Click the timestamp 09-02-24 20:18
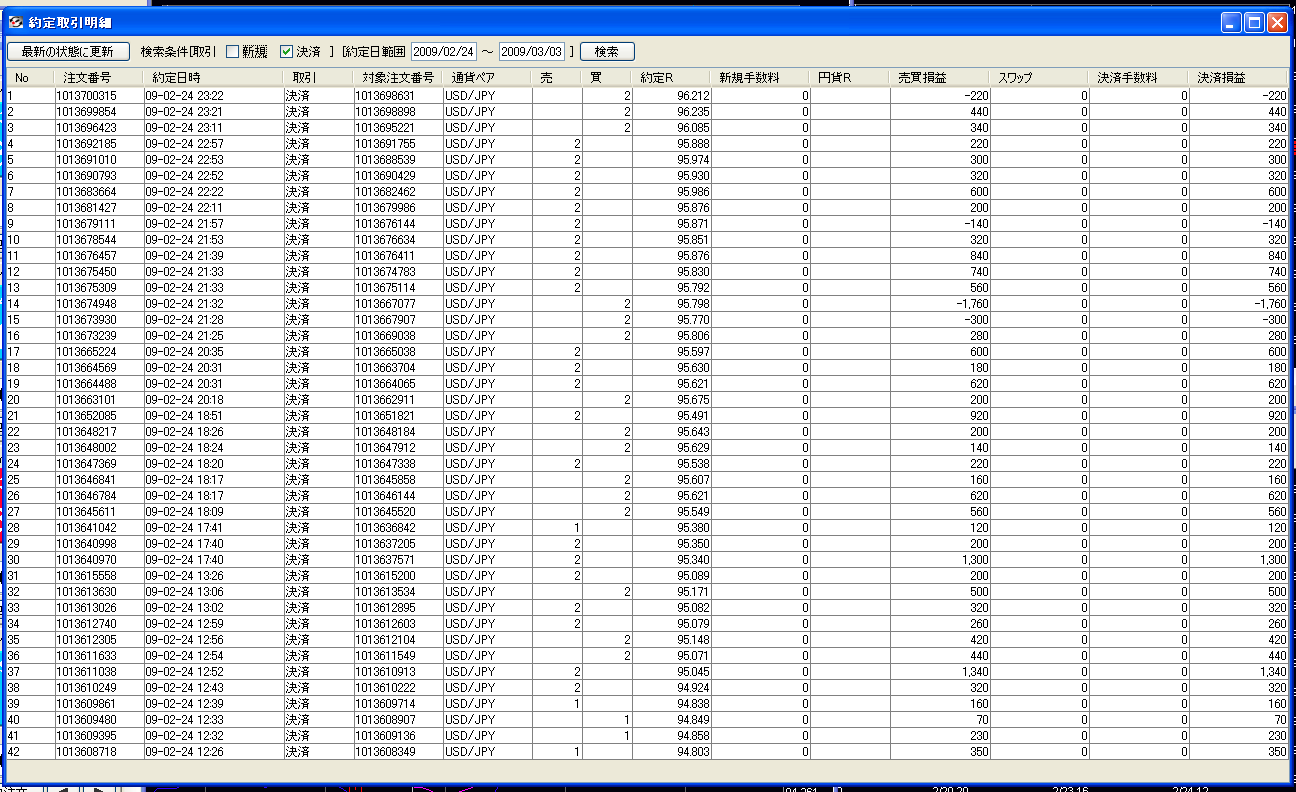The width and height of the screenshot is (1296, 792). pos(184,400)
